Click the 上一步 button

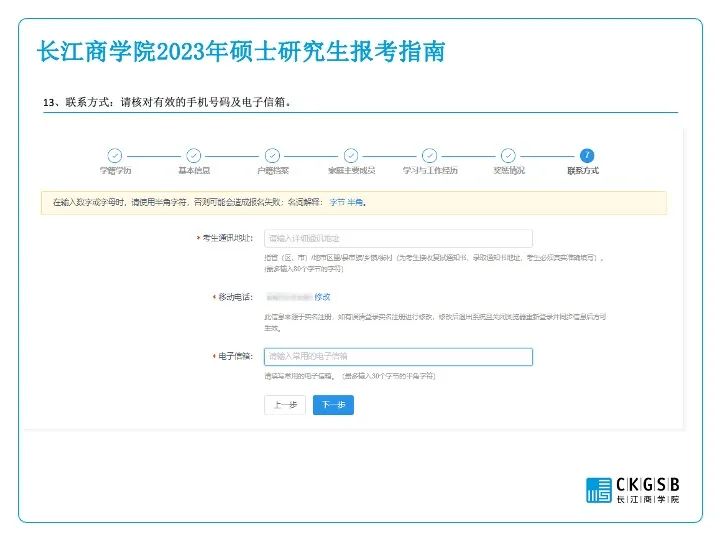[x=285, y=405]
